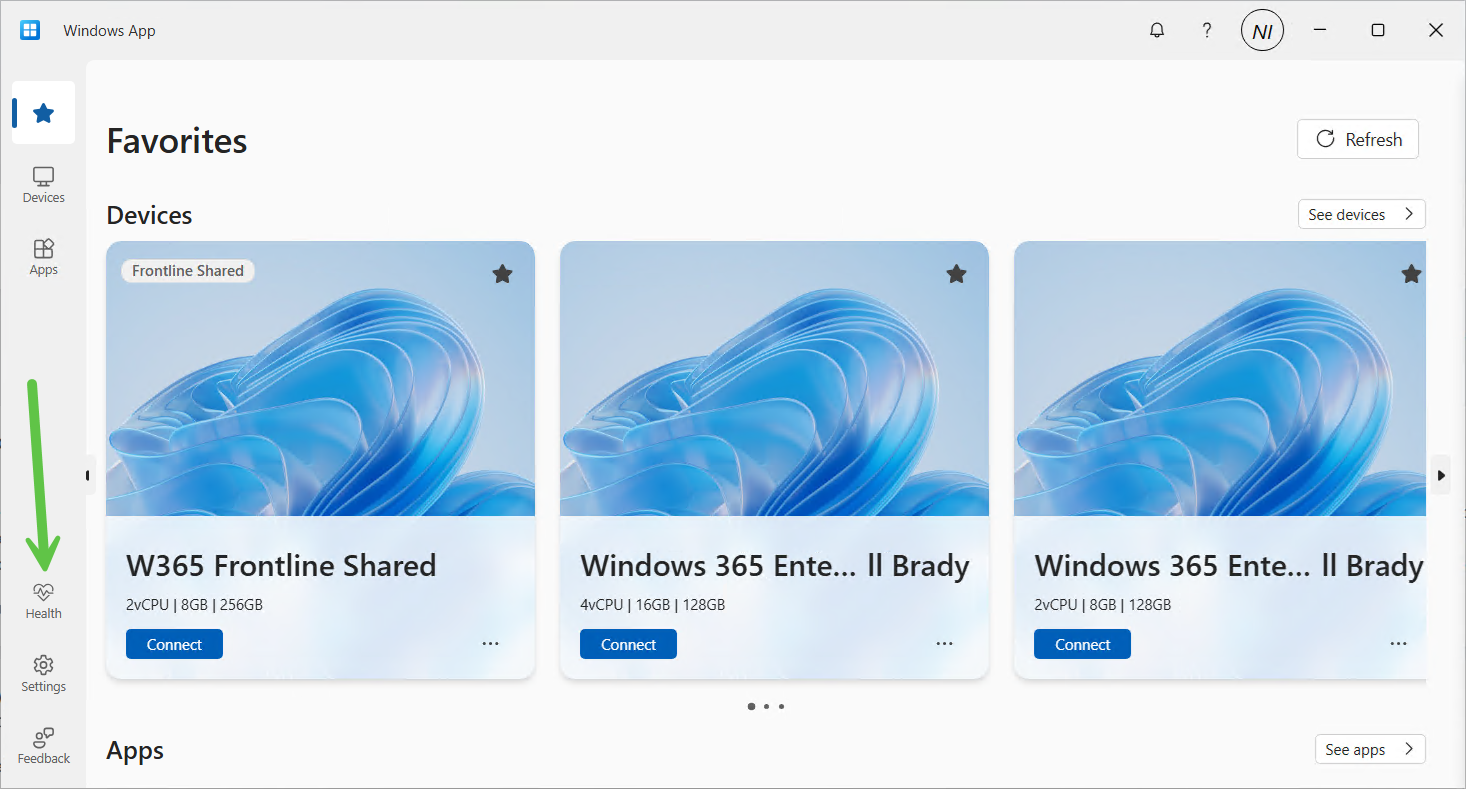Viewport: 1466px width, 789px height.
Task: Open more options on the 4vCPU device card
Action: [x=944, y=644]
